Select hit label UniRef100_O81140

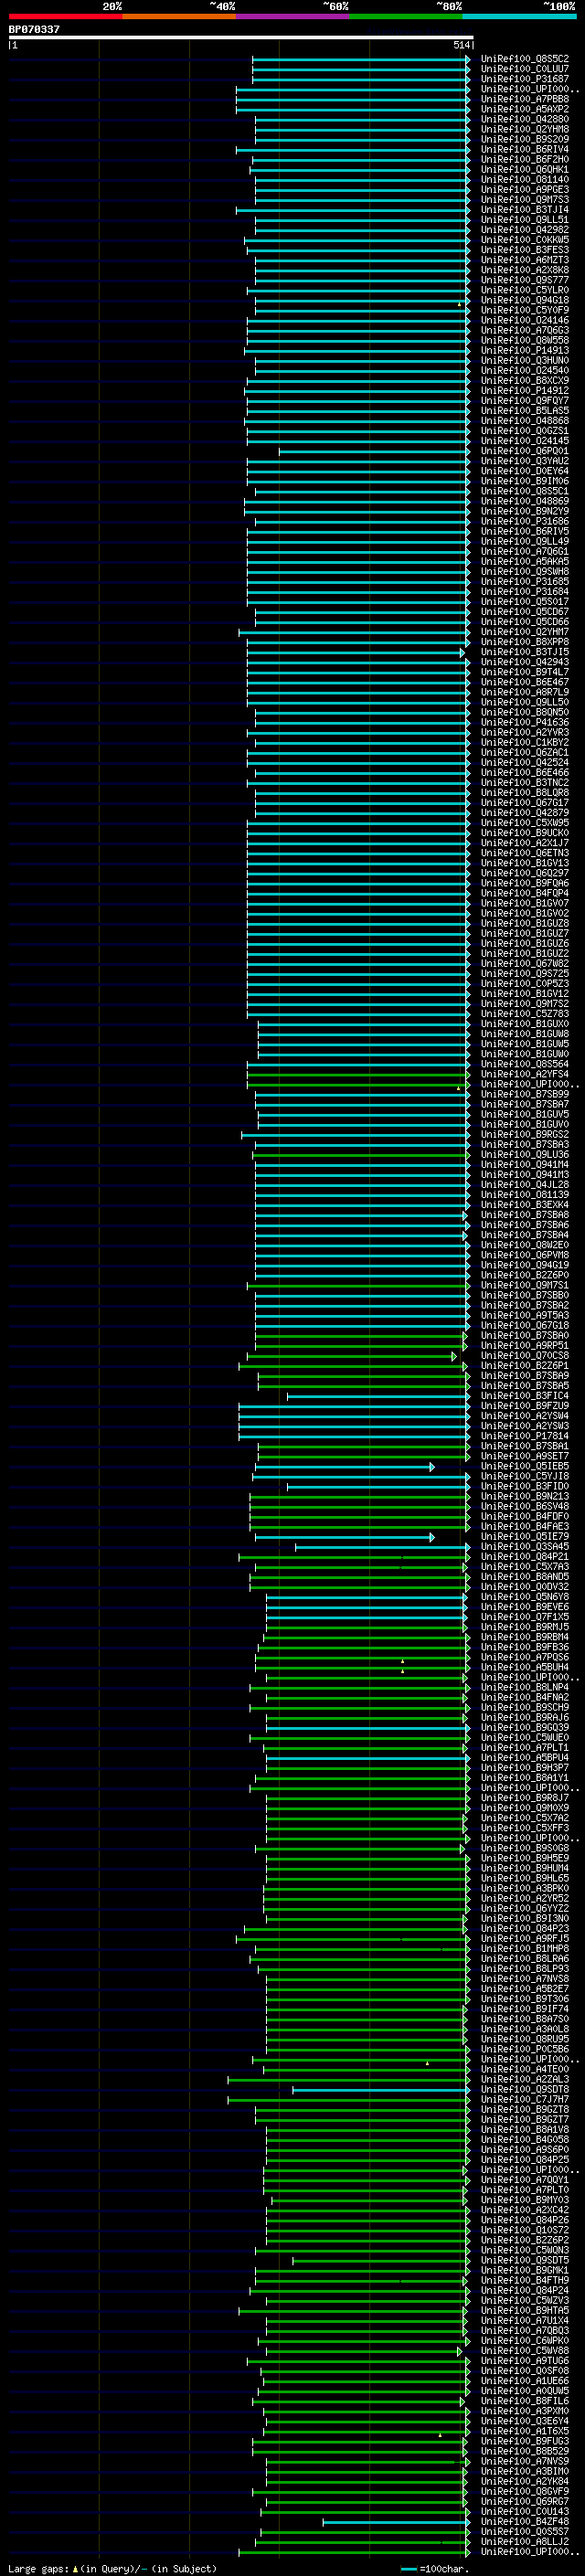tap(525, 179)
